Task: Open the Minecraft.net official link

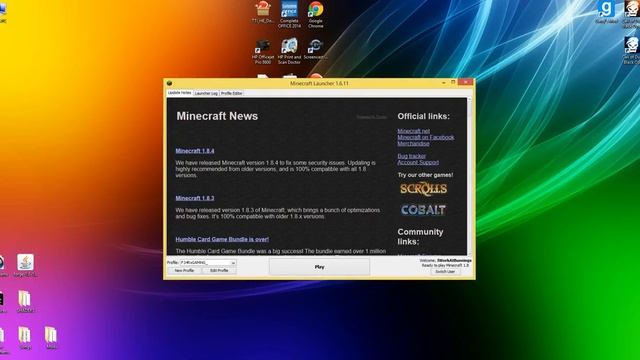Action: (413, 131)
